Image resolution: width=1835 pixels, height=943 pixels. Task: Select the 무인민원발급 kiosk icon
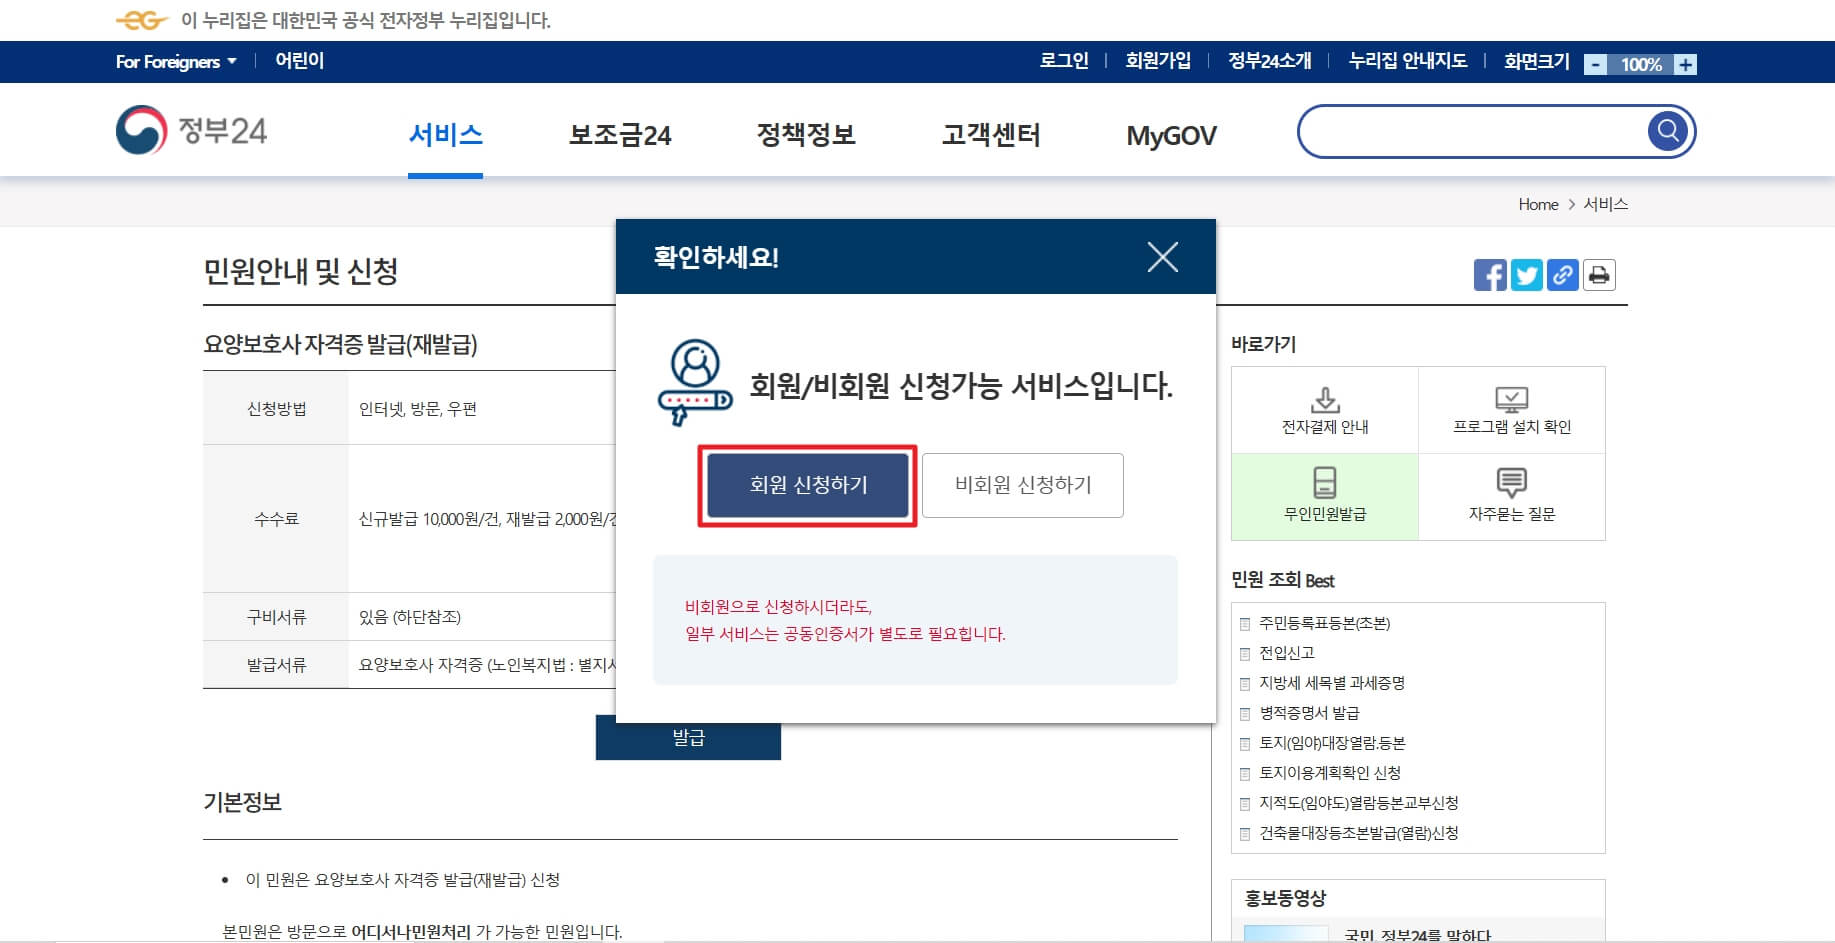tap(1325, 485)
